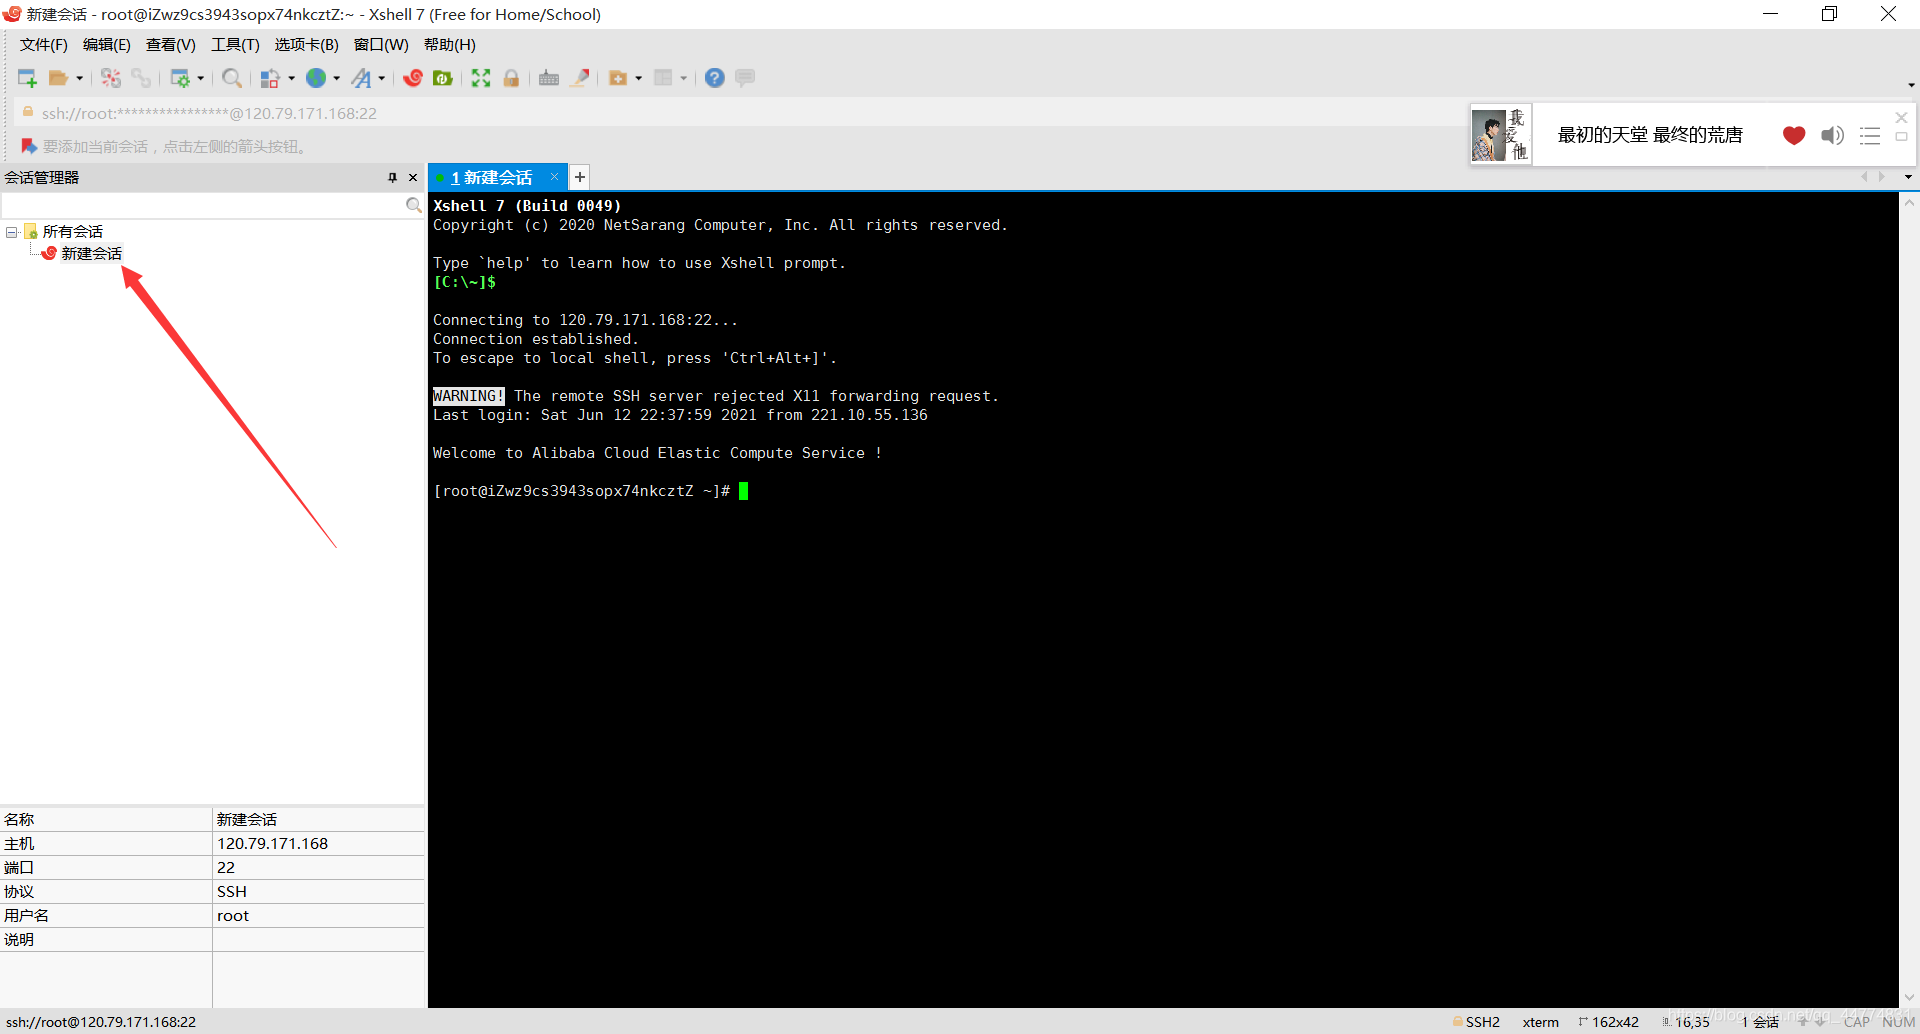Open the 帮助(H) menu
The width and height of the screenshot is (1920, 1034).
coord(449,45)
